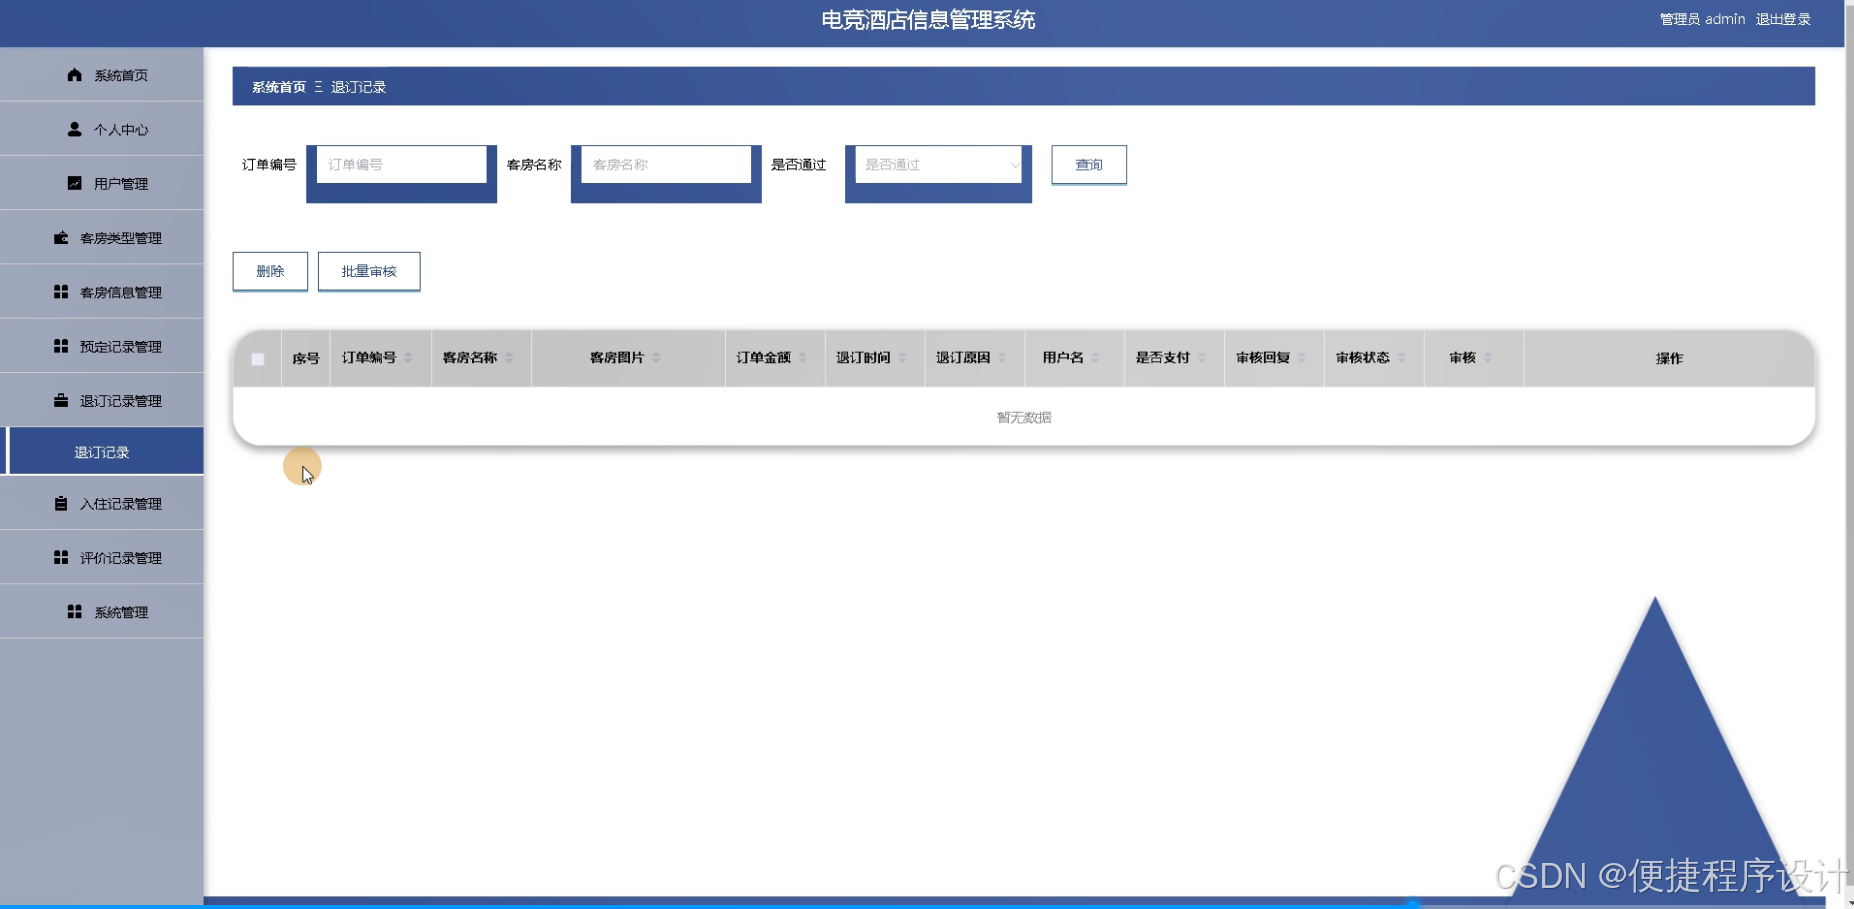The height and width of the screenshot is (909, 1854).
Task: Sort by 审核 column arrows
Action: [1488, 358]
